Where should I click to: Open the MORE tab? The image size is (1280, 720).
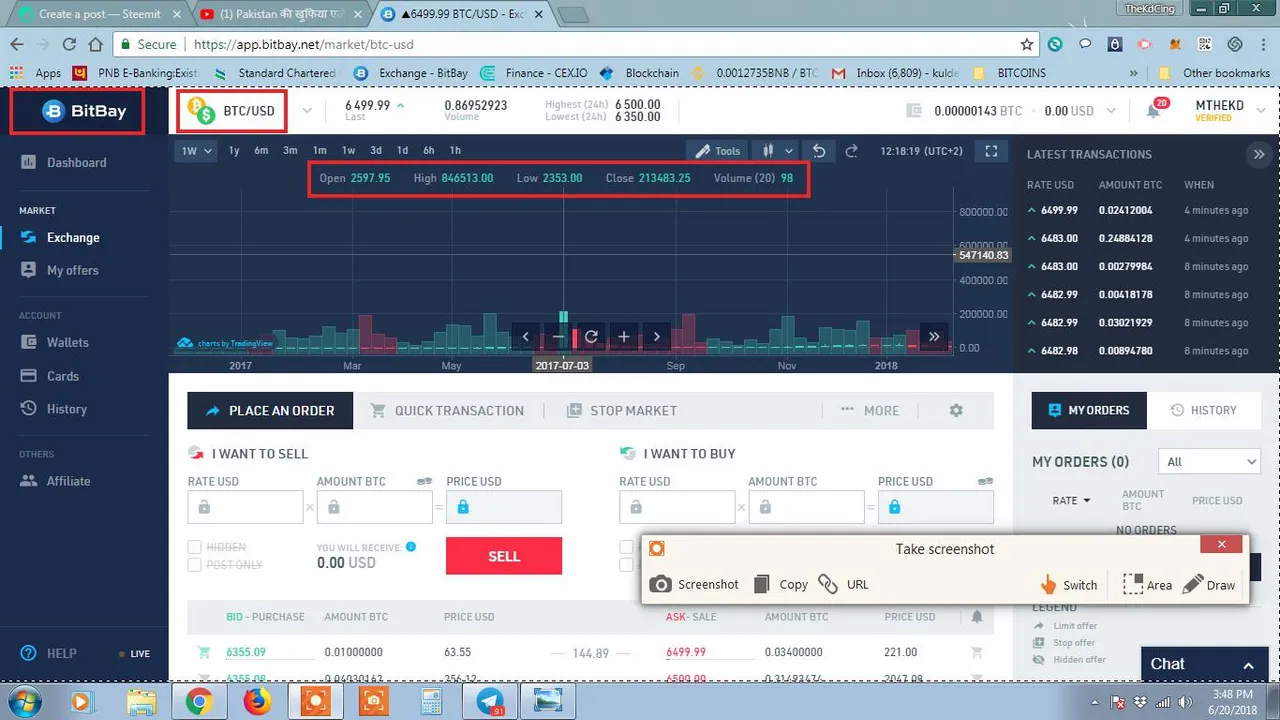point(870,411)
